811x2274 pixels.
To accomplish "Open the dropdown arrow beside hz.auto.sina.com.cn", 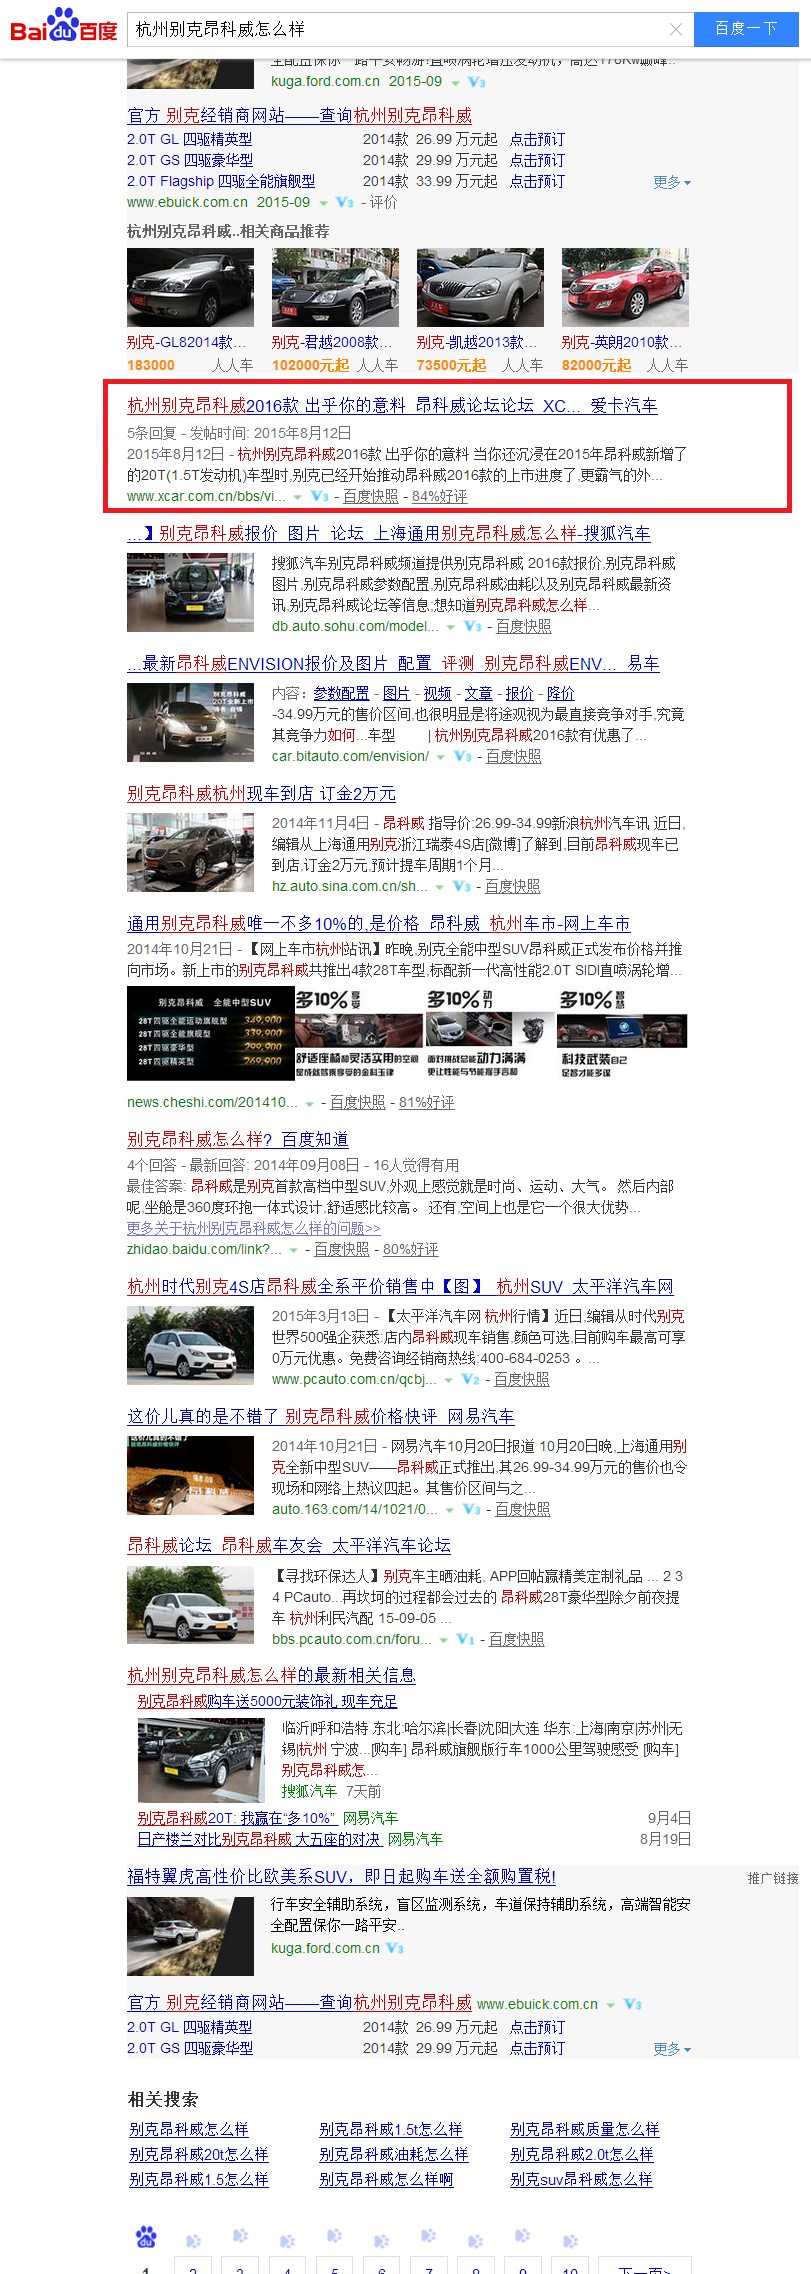I will coord(440,887).
